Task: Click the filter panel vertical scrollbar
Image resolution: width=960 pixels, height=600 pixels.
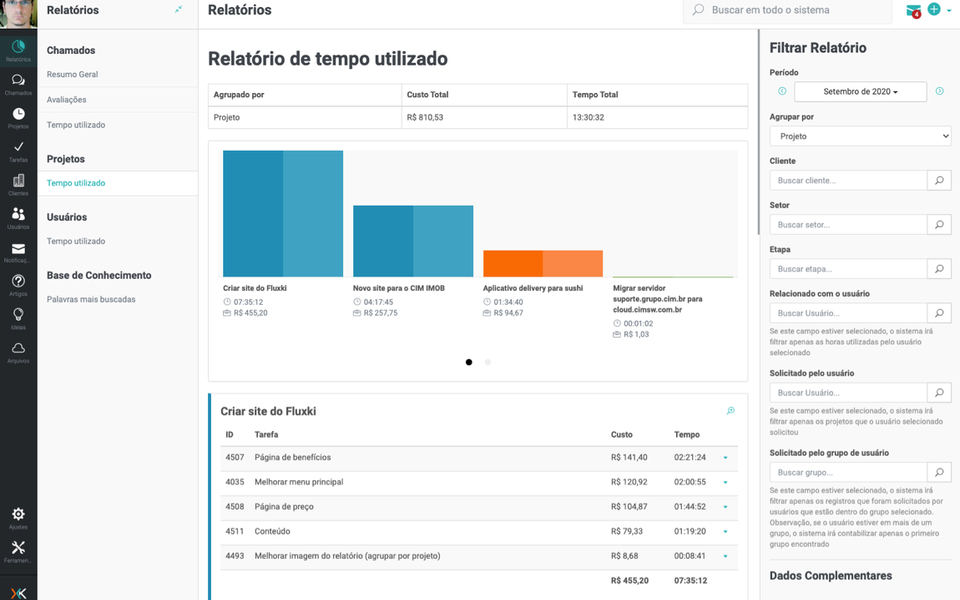Action: click(758, 132)
